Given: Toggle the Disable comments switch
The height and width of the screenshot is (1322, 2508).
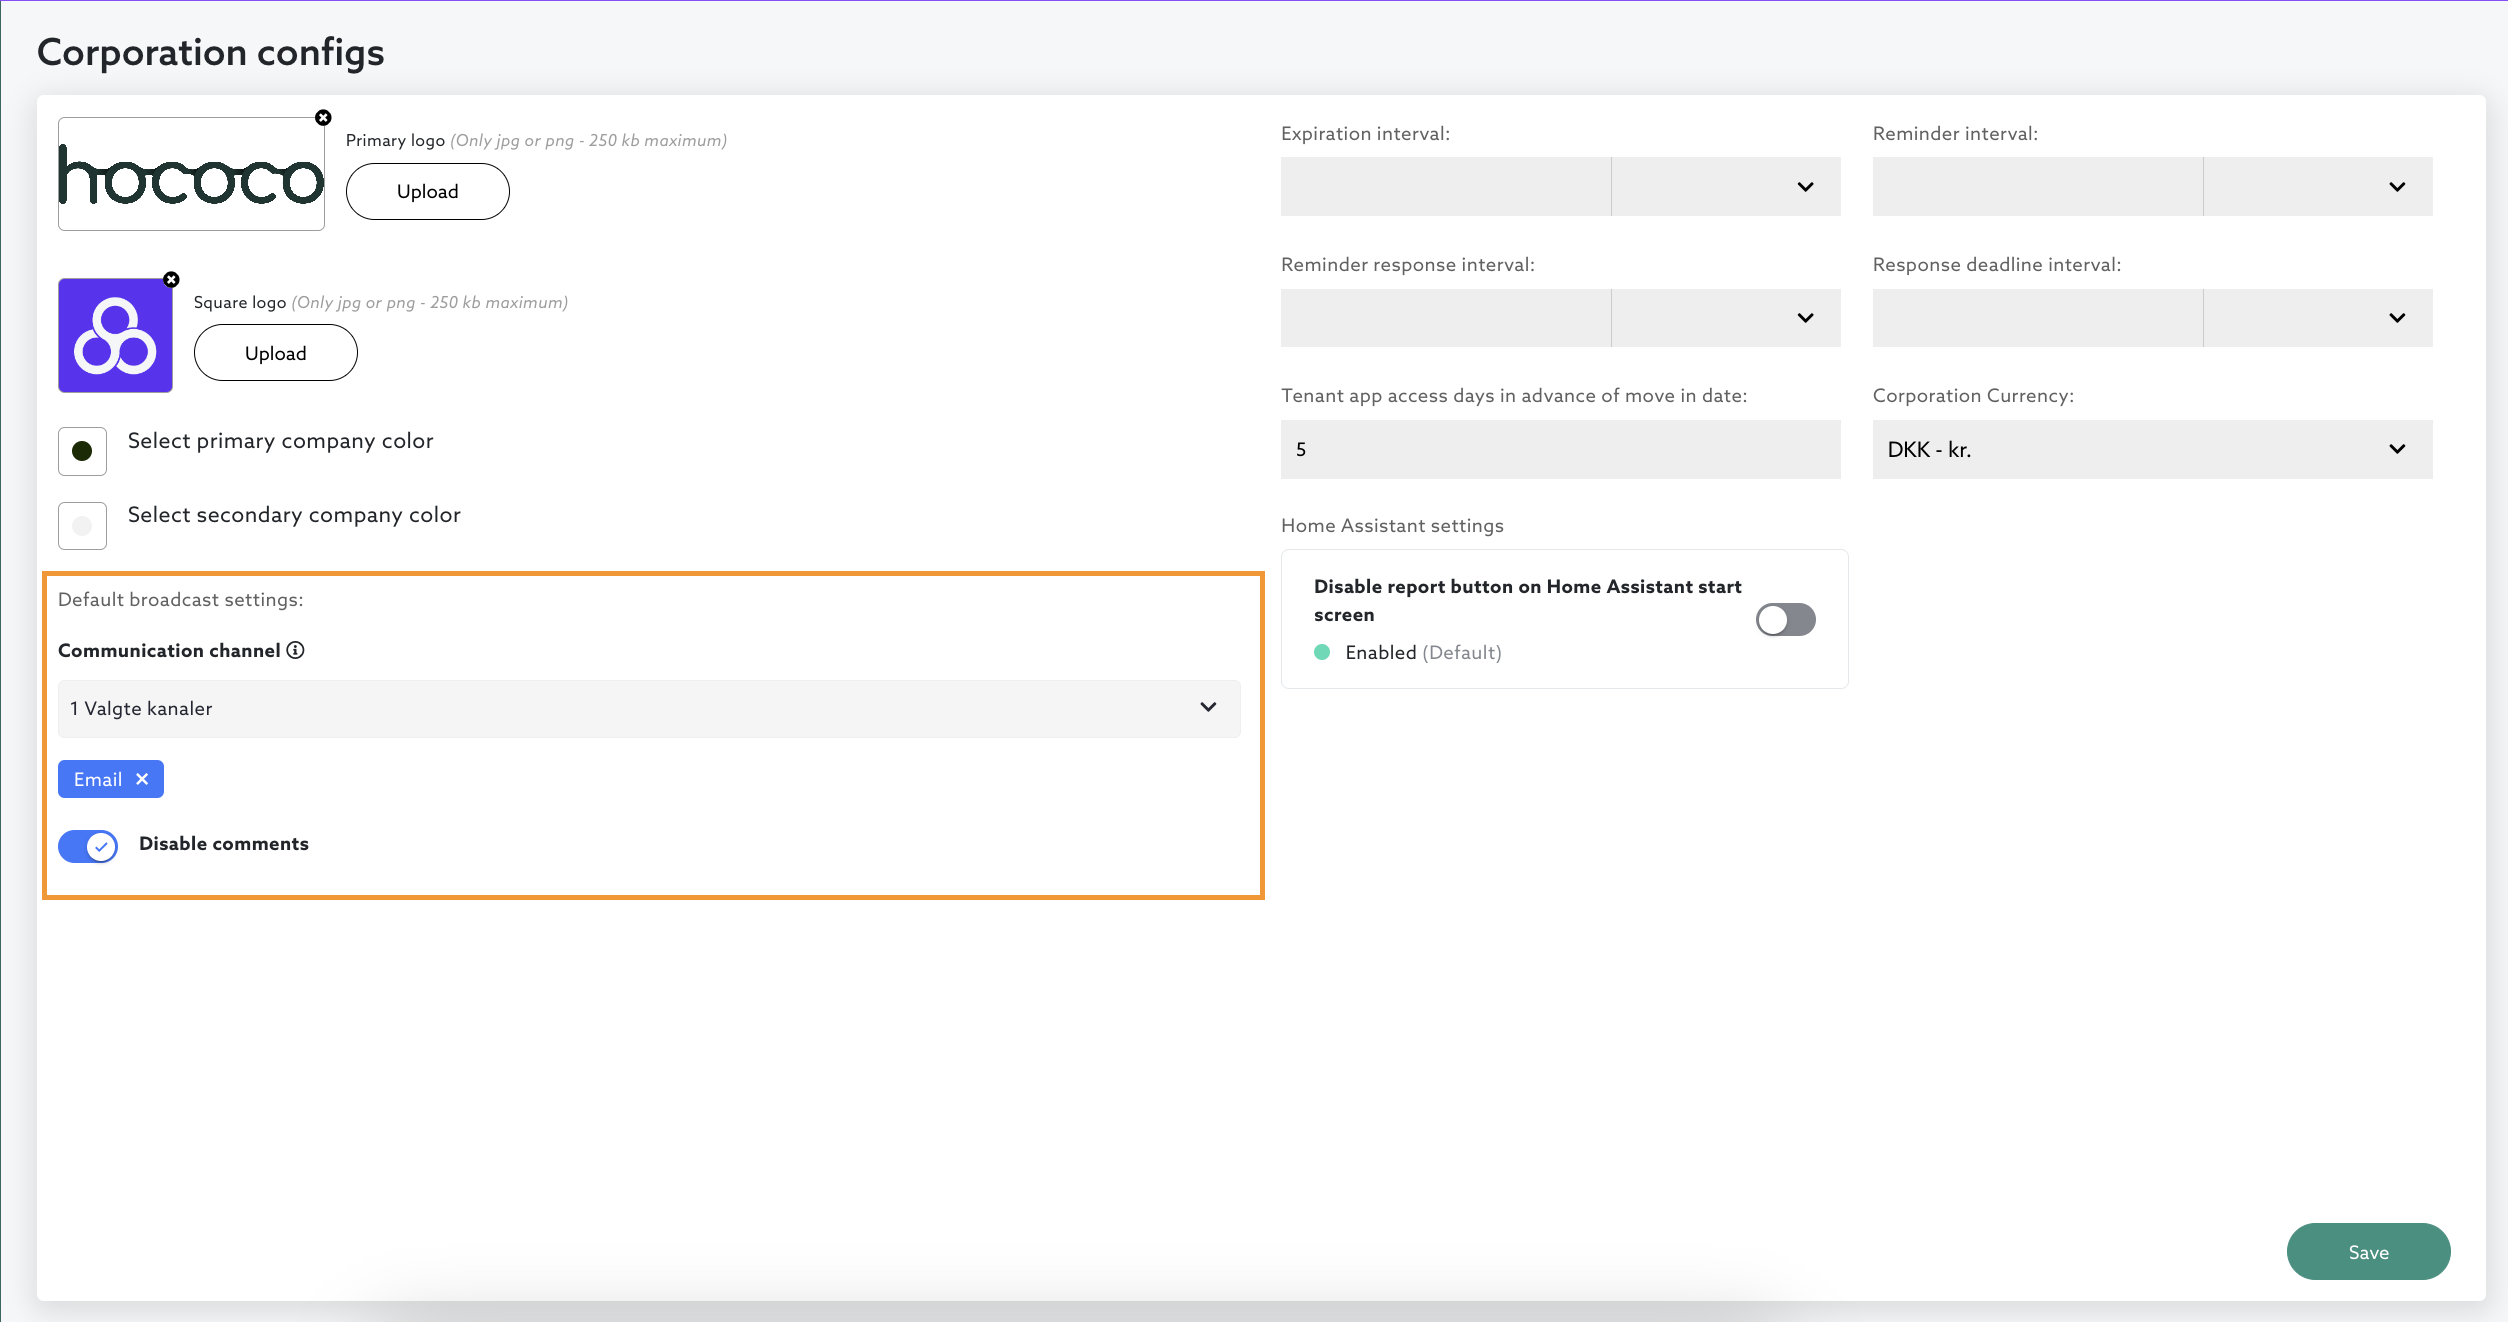Looking at the screenshot, I should click(88, 846).
